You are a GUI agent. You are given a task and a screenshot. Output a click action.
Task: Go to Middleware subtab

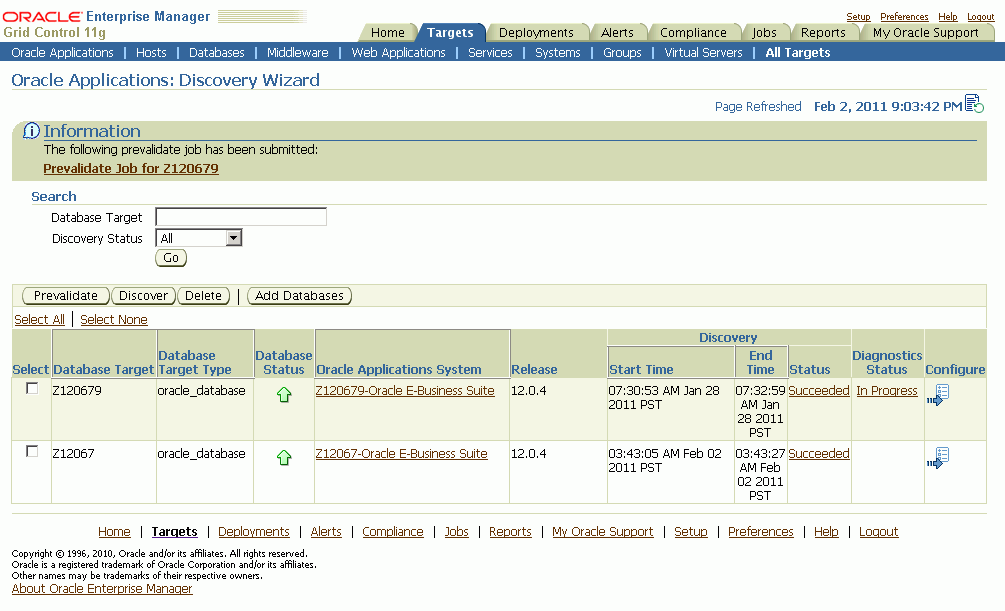[x=297, y=53]
